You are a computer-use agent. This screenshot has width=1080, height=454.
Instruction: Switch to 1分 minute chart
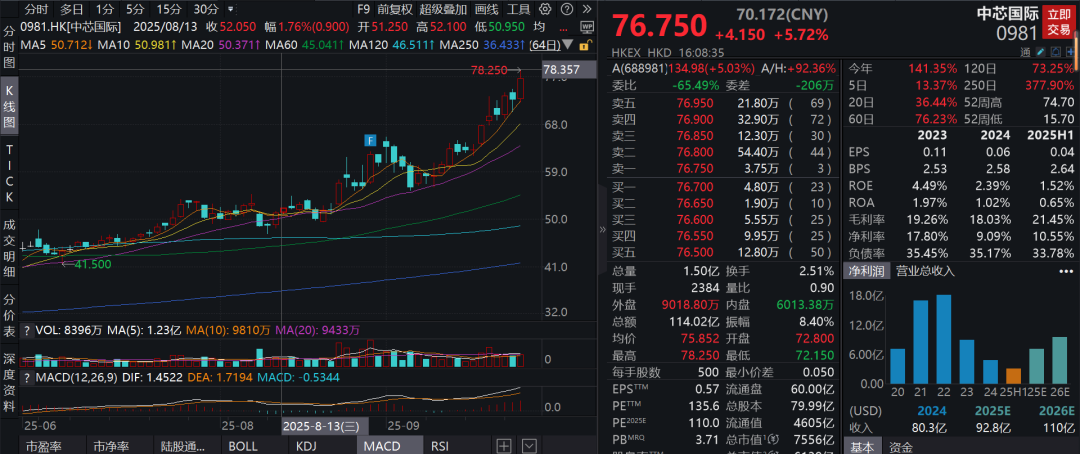point(105,10)
